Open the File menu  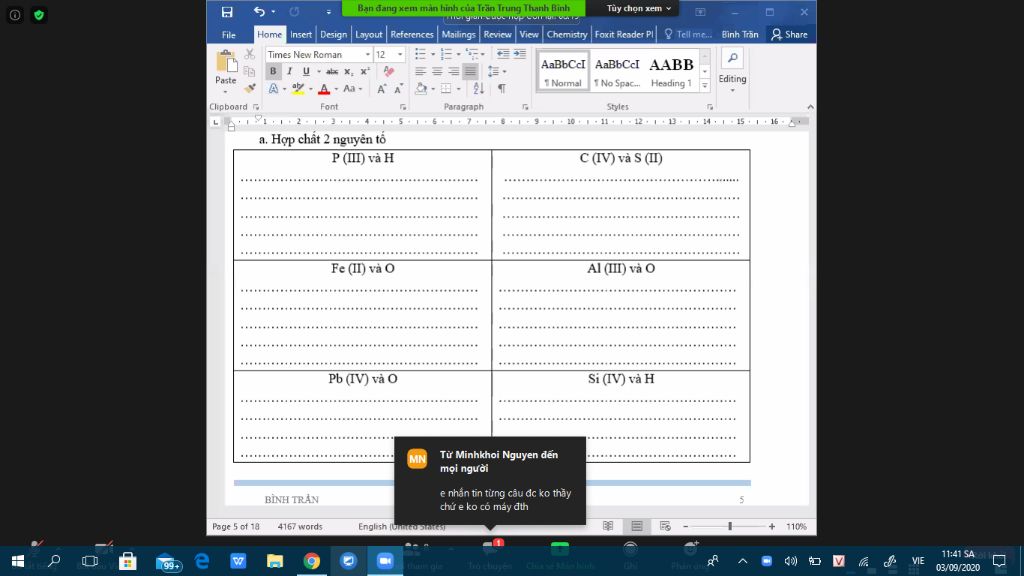229,35
